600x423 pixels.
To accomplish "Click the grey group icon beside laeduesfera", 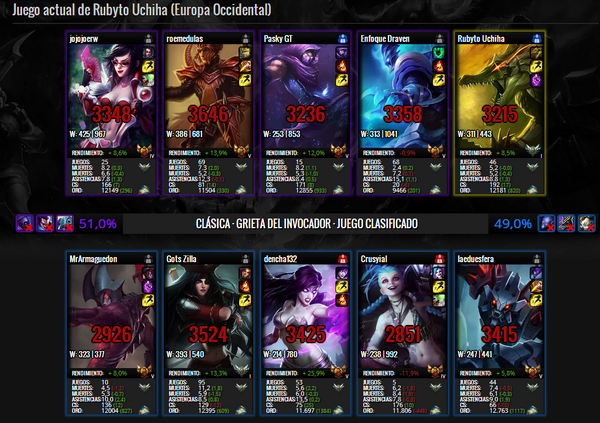I will click(x=536, y=259).
